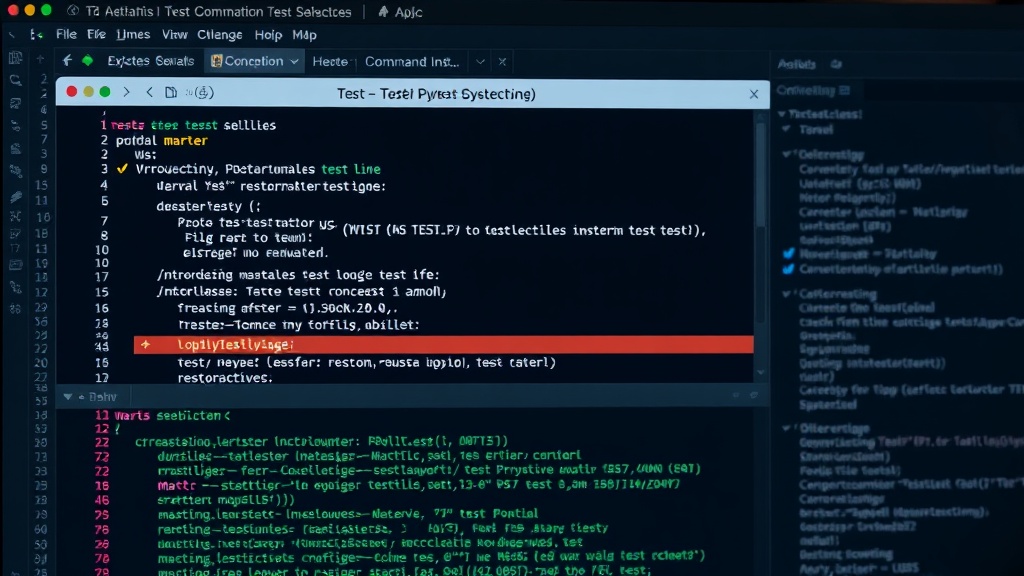Click the scroll-down arrow at the editor's bottom right
The image size is (1024, 576).
[x=760, y=372]
